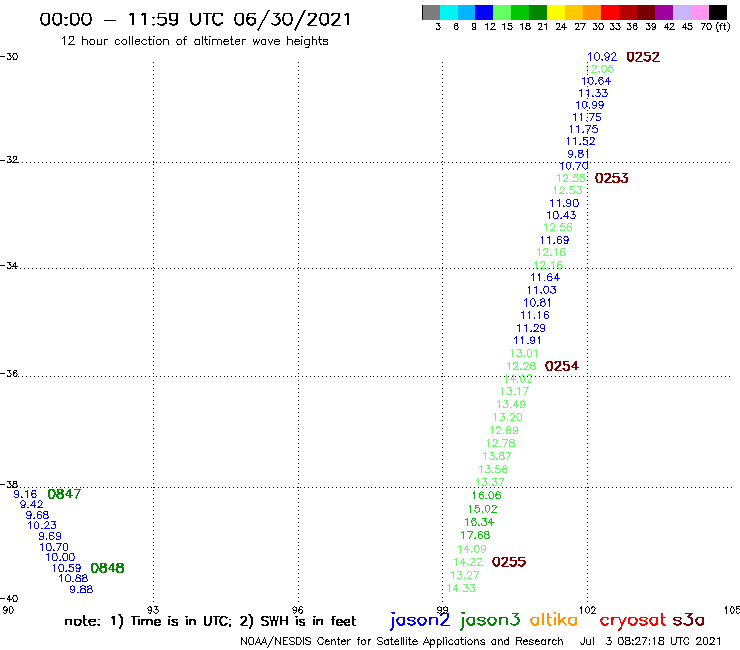Viewport: 740px width, 650px height.
Task: Click the 16.06 wave height value
Action: click(x=487, y=496)
